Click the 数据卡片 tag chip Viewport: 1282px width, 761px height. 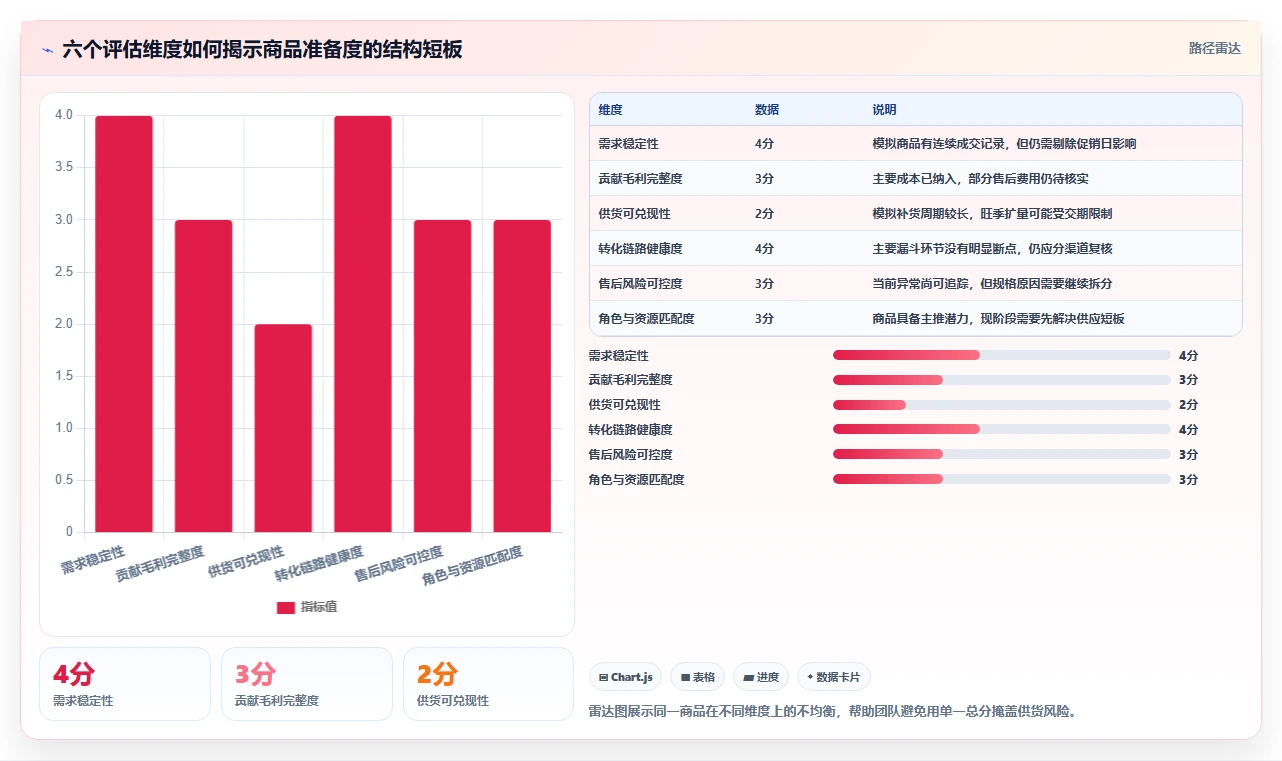(833, 677)
